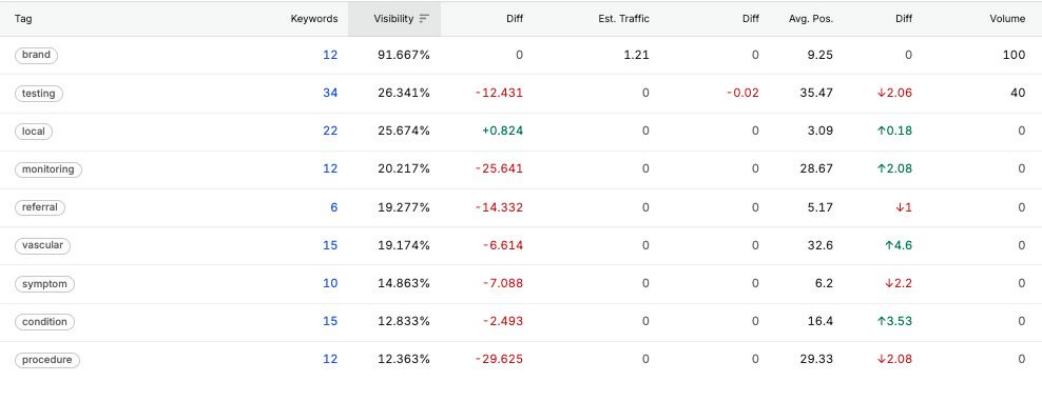Select average position 32.6
This screenshot has height=395, width=1042.
coord(821,245)
